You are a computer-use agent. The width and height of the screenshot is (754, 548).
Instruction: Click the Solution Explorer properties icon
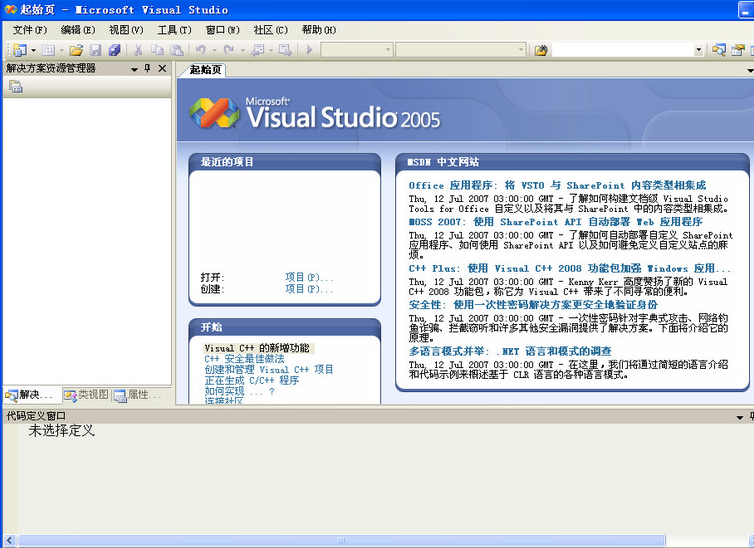pyautogui.click(x=16, y=87)
